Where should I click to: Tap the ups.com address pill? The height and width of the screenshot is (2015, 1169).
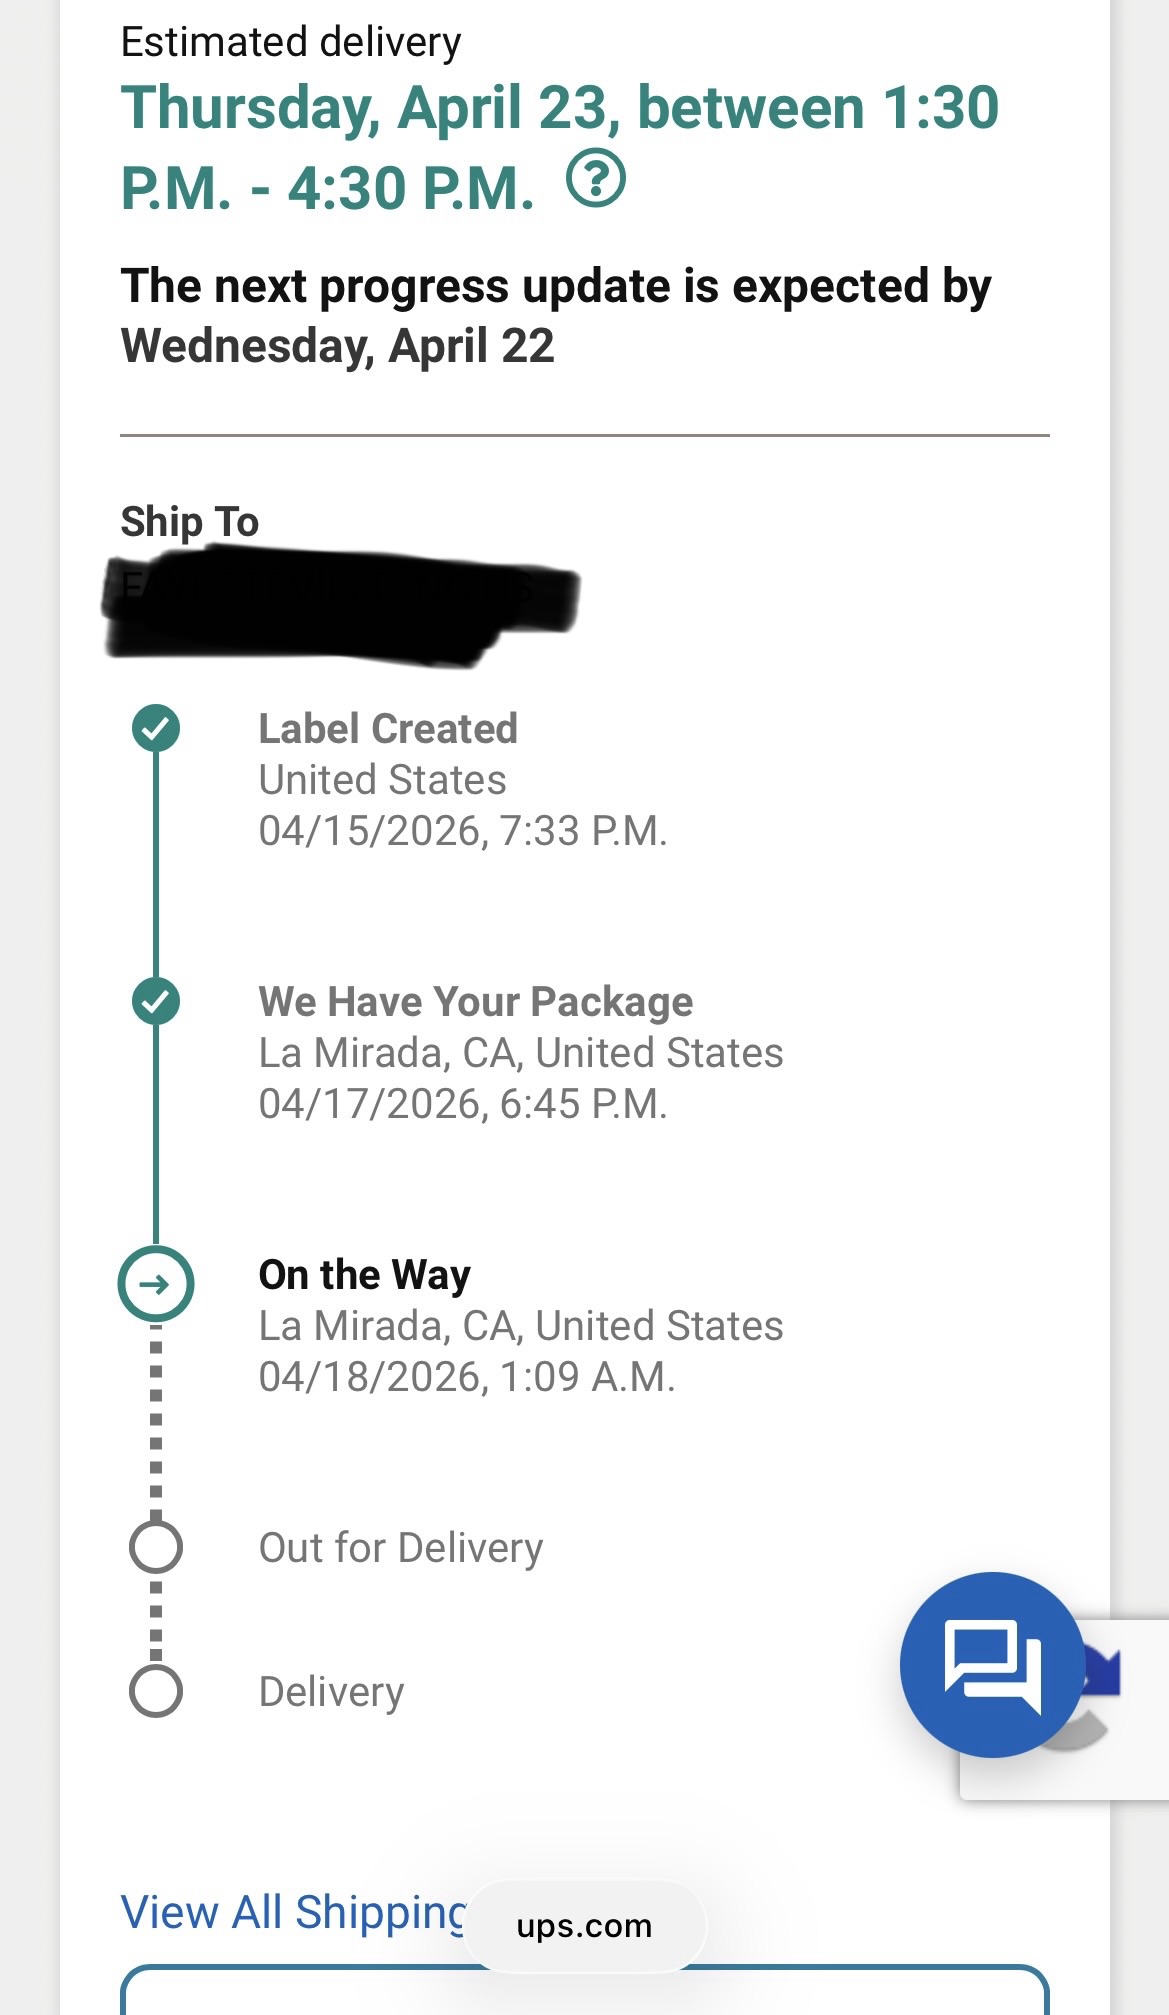click(584, 1926)
